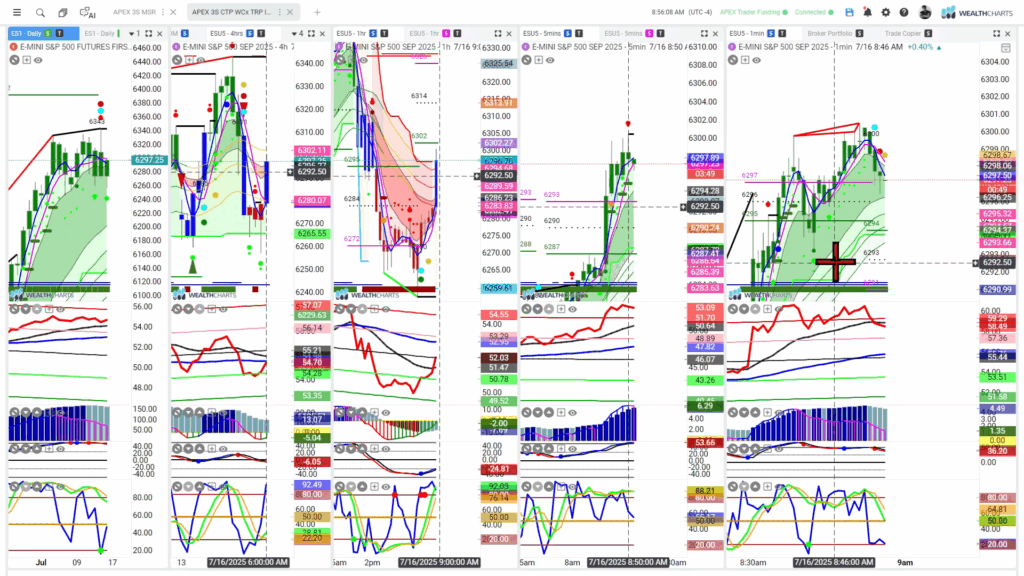Expand plus icon on ESU5 1min main chart

tap(744, 60)
